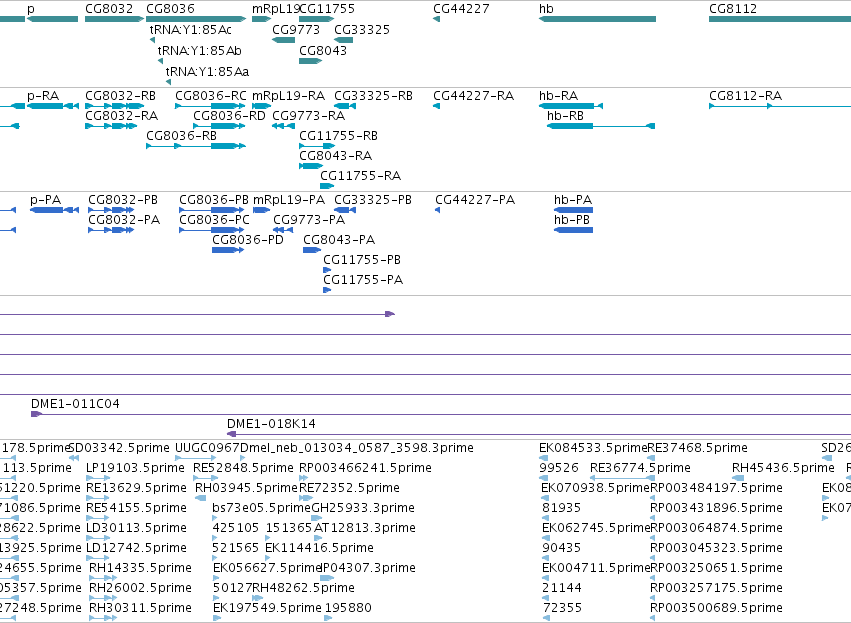Open the CG8032-RA transcript
Viewport: 851px width, 623px height.
[x=122, y=116]
